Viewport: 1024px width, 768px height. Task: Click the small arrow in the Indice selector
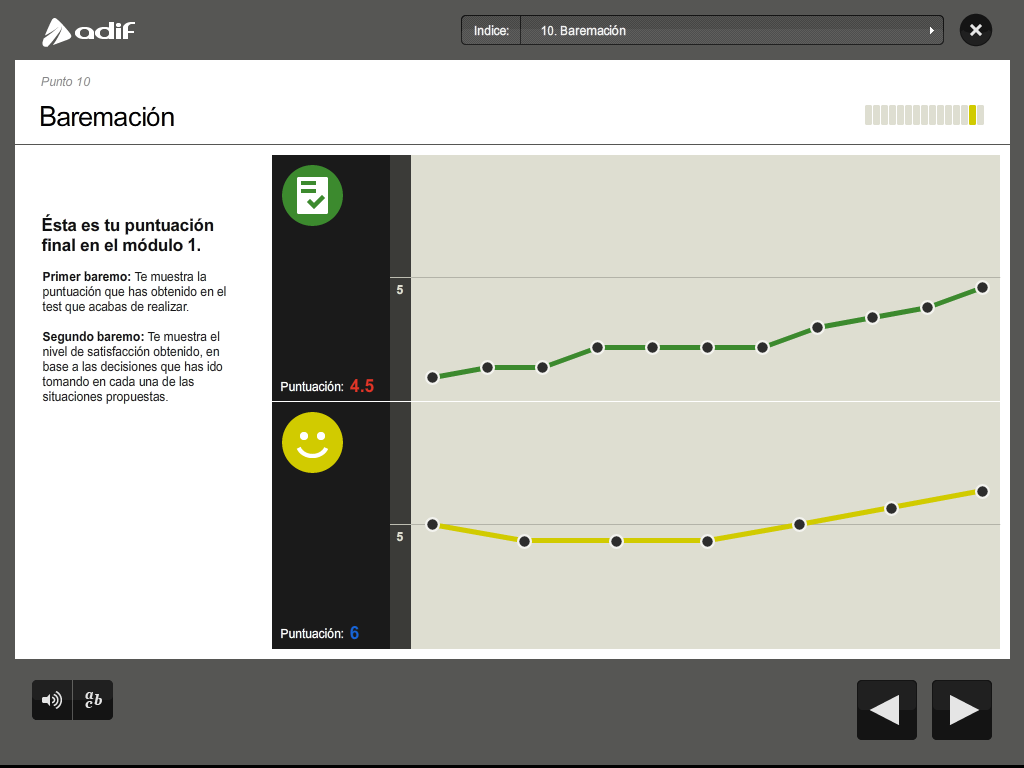click(x=932, y=31)
